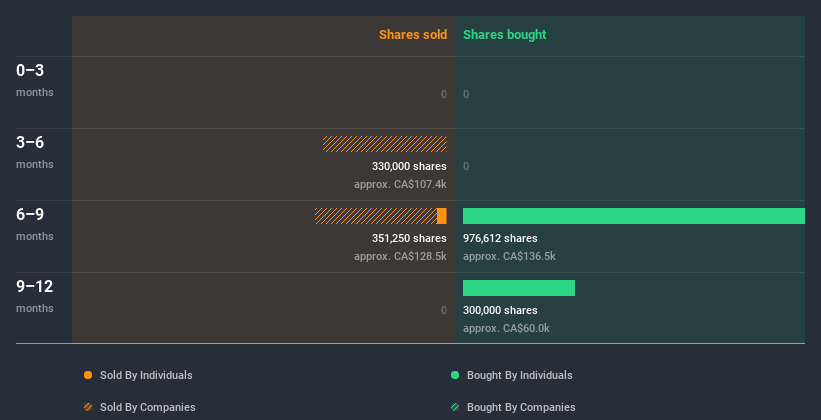821x420 pixels.
Task: Click the approx. CA$136.5k value
Action: point(509,256)
